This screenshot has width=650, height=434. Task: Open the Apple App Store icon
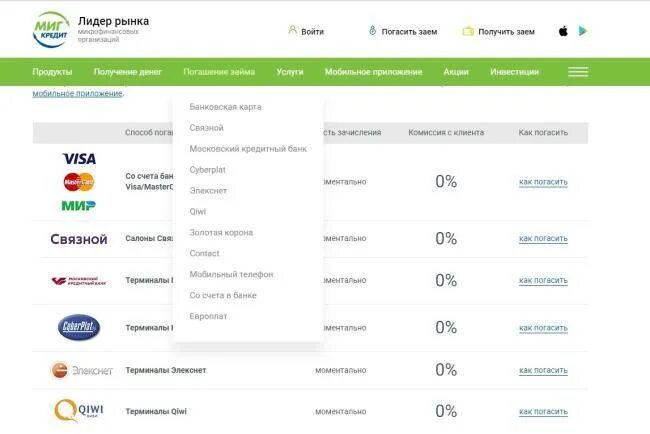563,31
